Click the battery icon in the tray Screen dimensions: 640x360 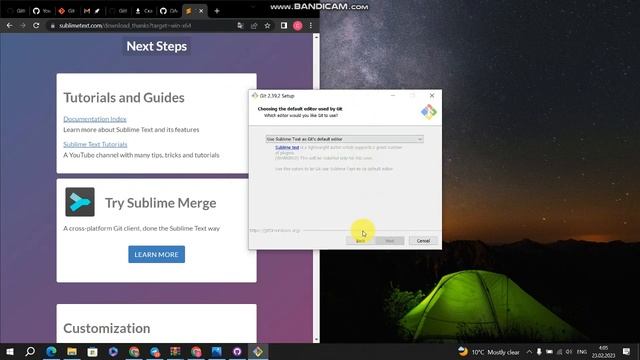click(549, 352)
